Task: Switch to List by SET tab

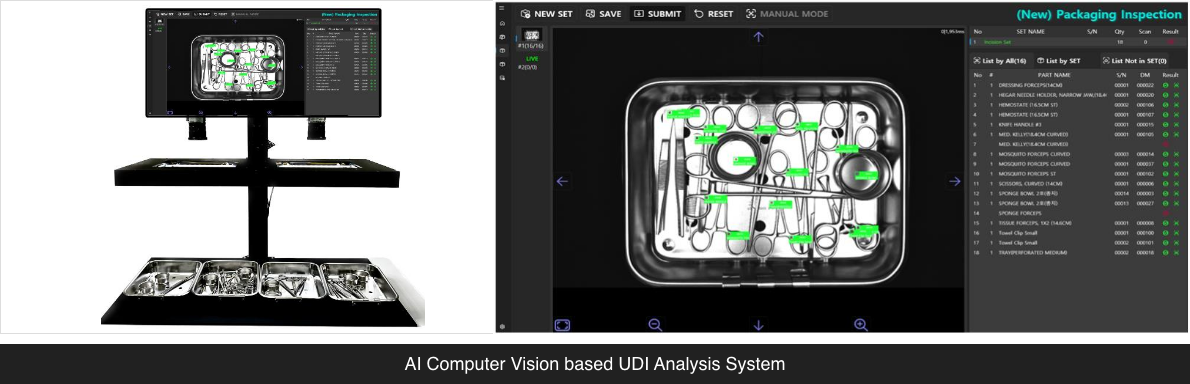Action: (x=1058, y=60)
